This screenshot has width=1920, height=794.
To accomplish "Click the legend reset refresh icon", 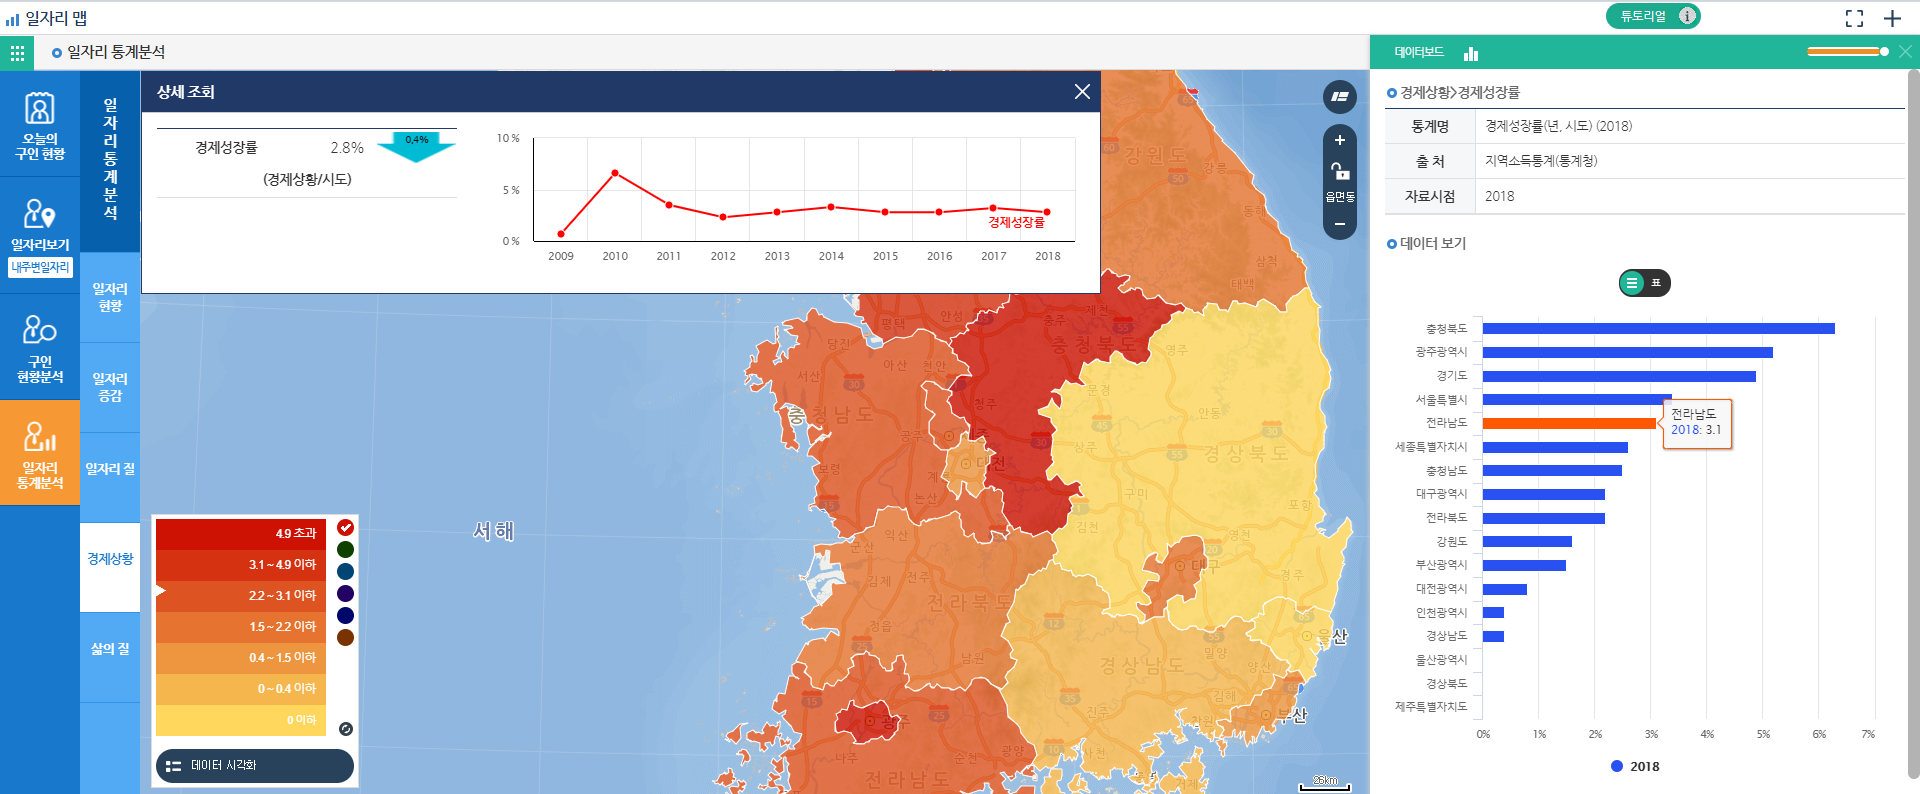I will 345,729.
